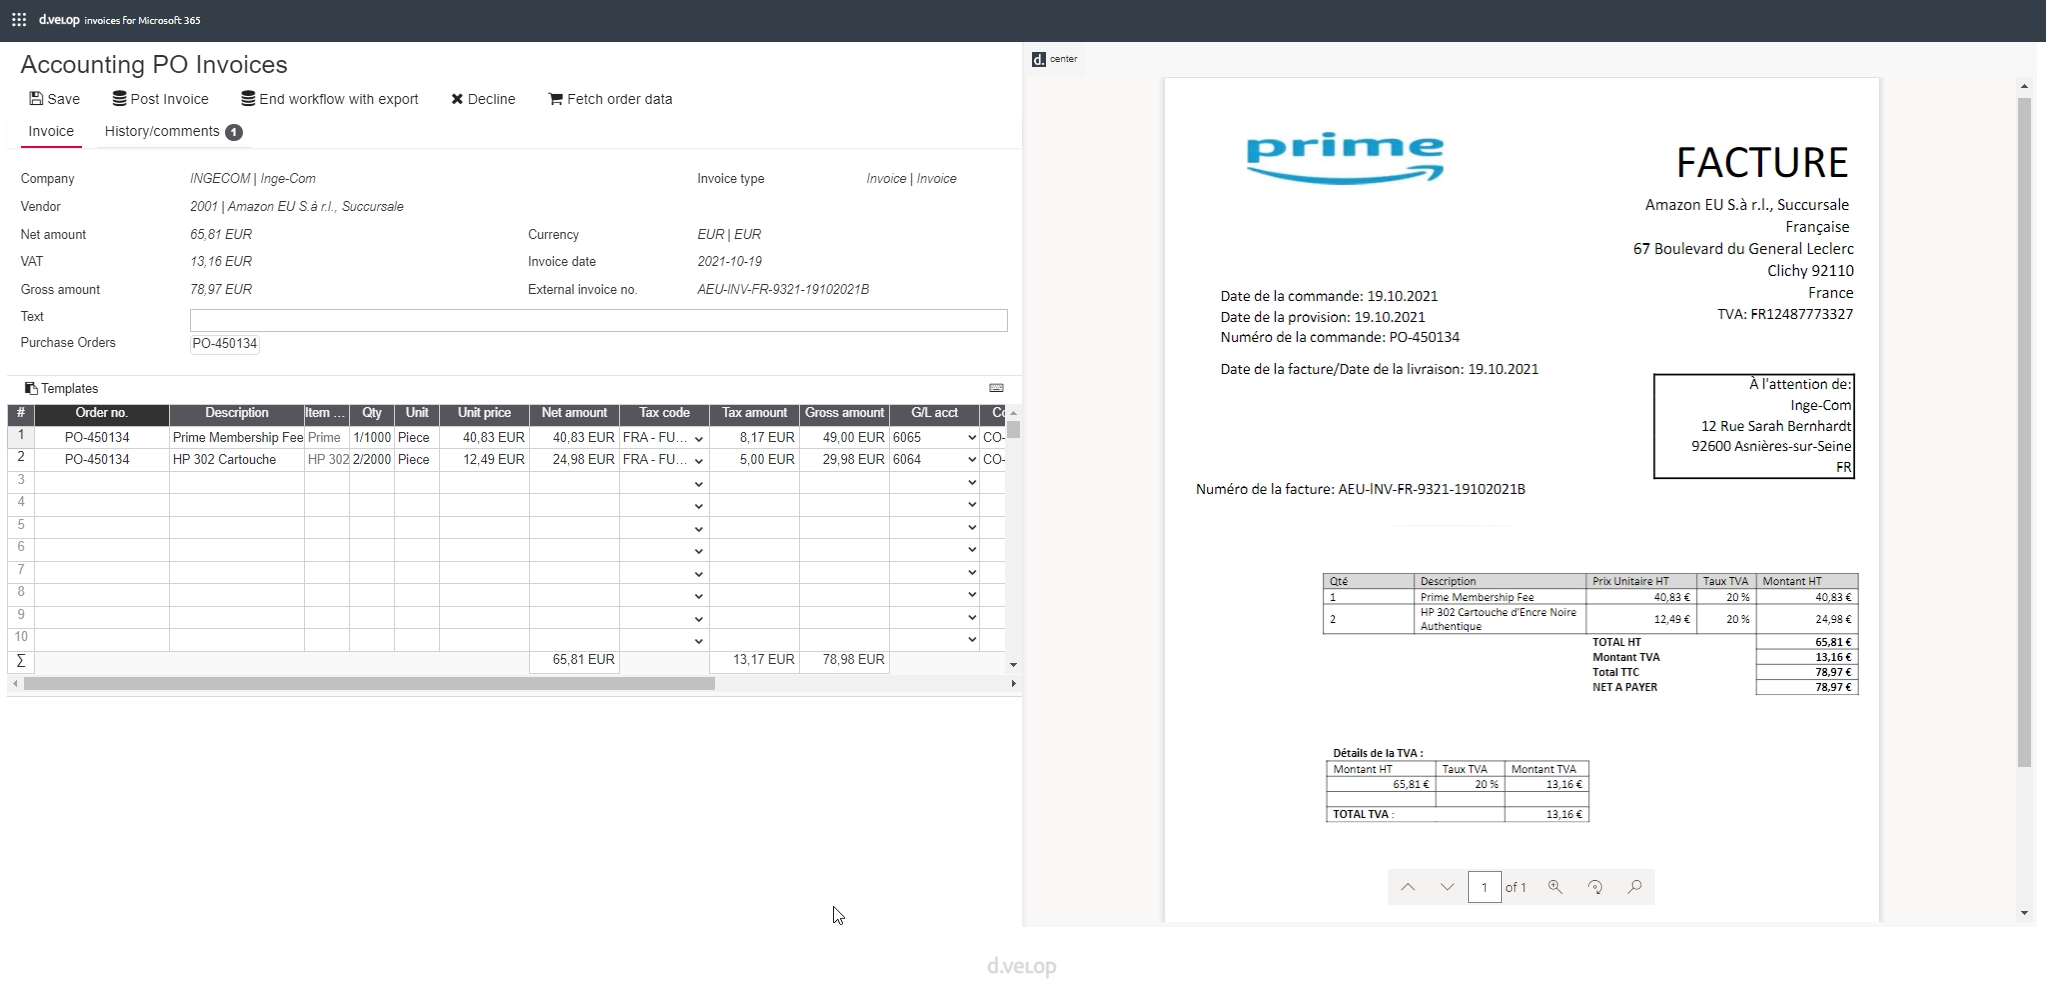Click the Description column header
Viewport: 2046px width, 1004px height.
(237, 413)
